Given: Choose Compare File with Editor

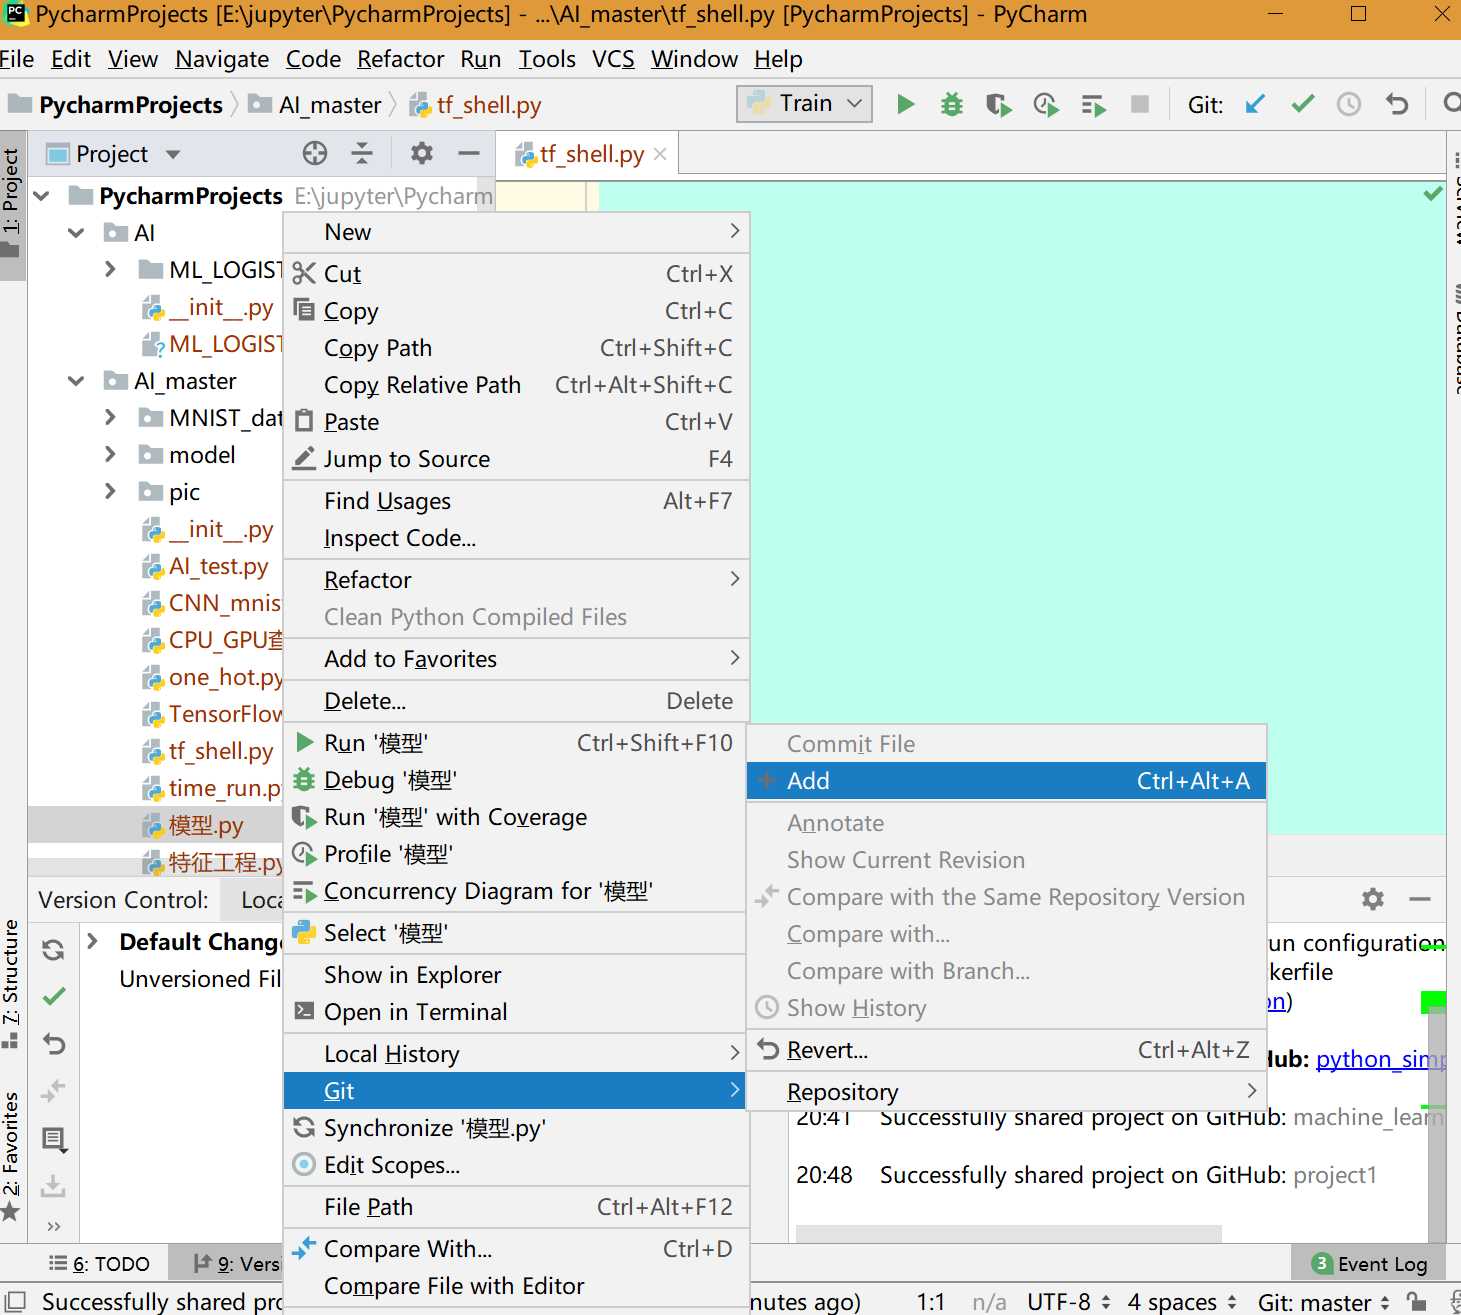Looking at the screenshot, I should pyautogui.click(x=516, y=1286).
